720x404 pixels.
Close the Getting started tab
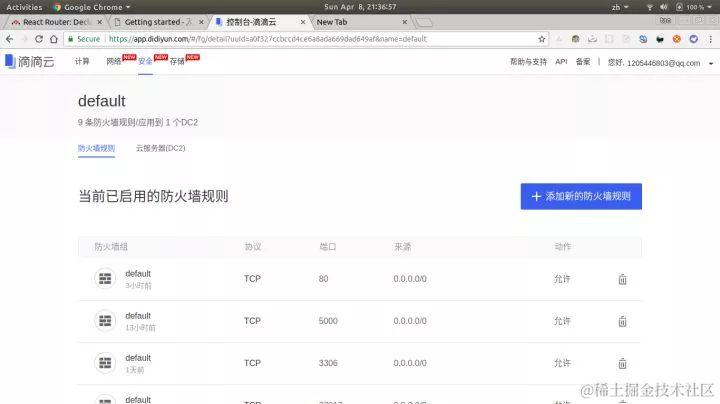201,22
